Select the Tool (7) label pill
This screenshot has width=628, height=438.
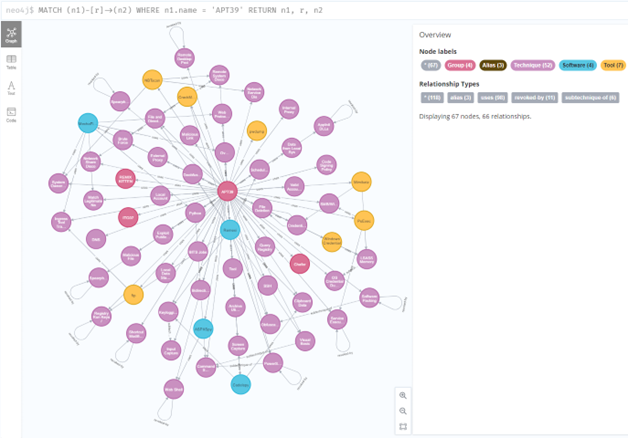pos(613,65)
